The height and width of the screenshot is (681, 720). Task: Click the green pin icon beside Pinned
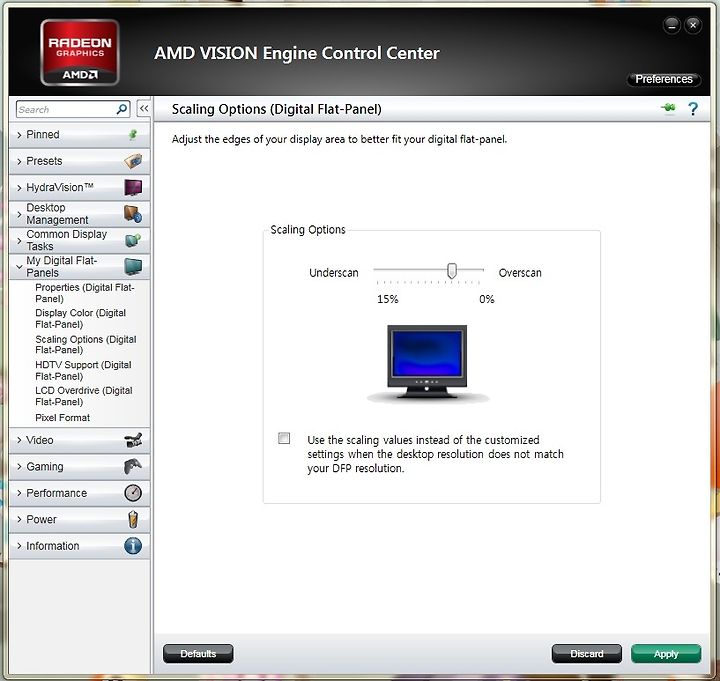tap(133, 135)
